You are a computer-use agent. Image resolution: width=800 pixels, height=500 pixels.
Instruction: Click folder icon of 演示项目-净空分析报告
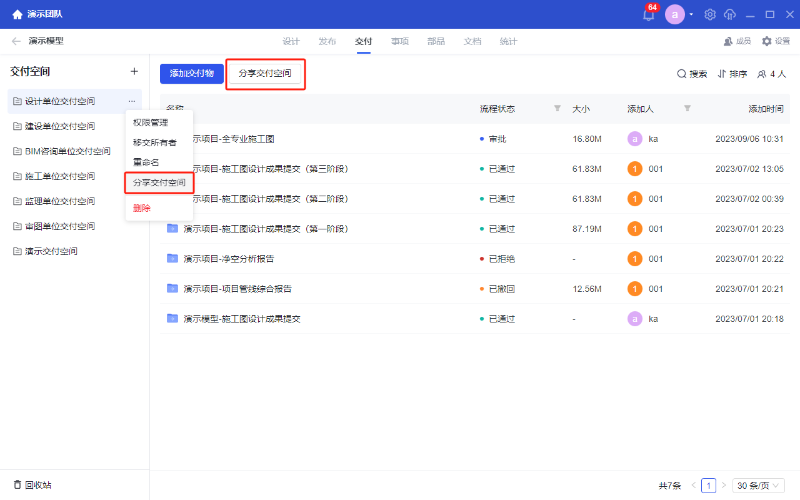click(172, 259)
